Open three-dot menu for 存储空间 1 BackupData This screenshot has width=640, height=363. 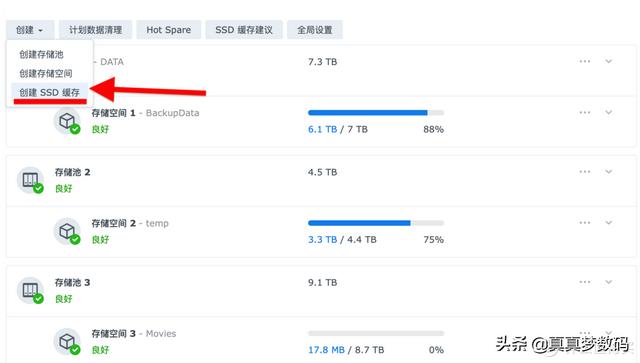584,112
